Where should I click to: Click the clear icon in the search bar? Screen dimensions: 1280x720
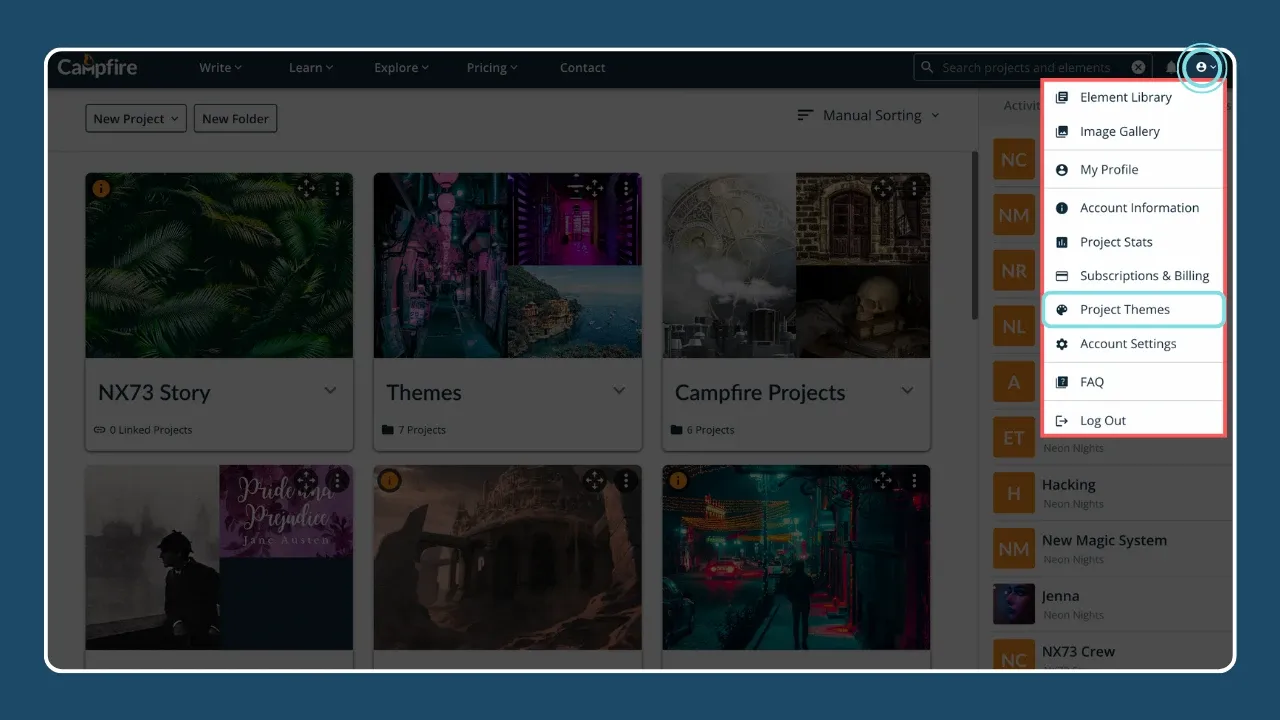coord(1138,67)
